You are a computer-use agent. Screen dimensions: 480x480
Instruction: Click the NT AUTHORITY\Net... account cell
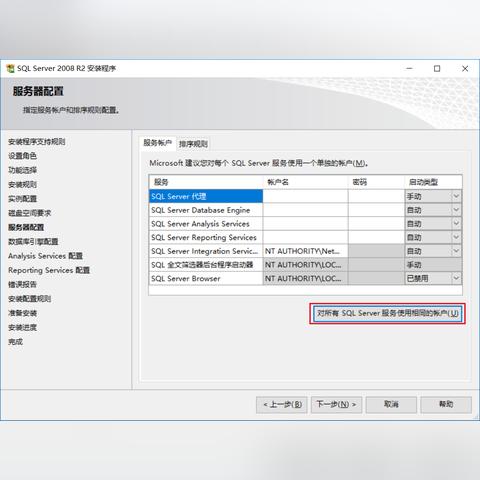click(305, 251)
